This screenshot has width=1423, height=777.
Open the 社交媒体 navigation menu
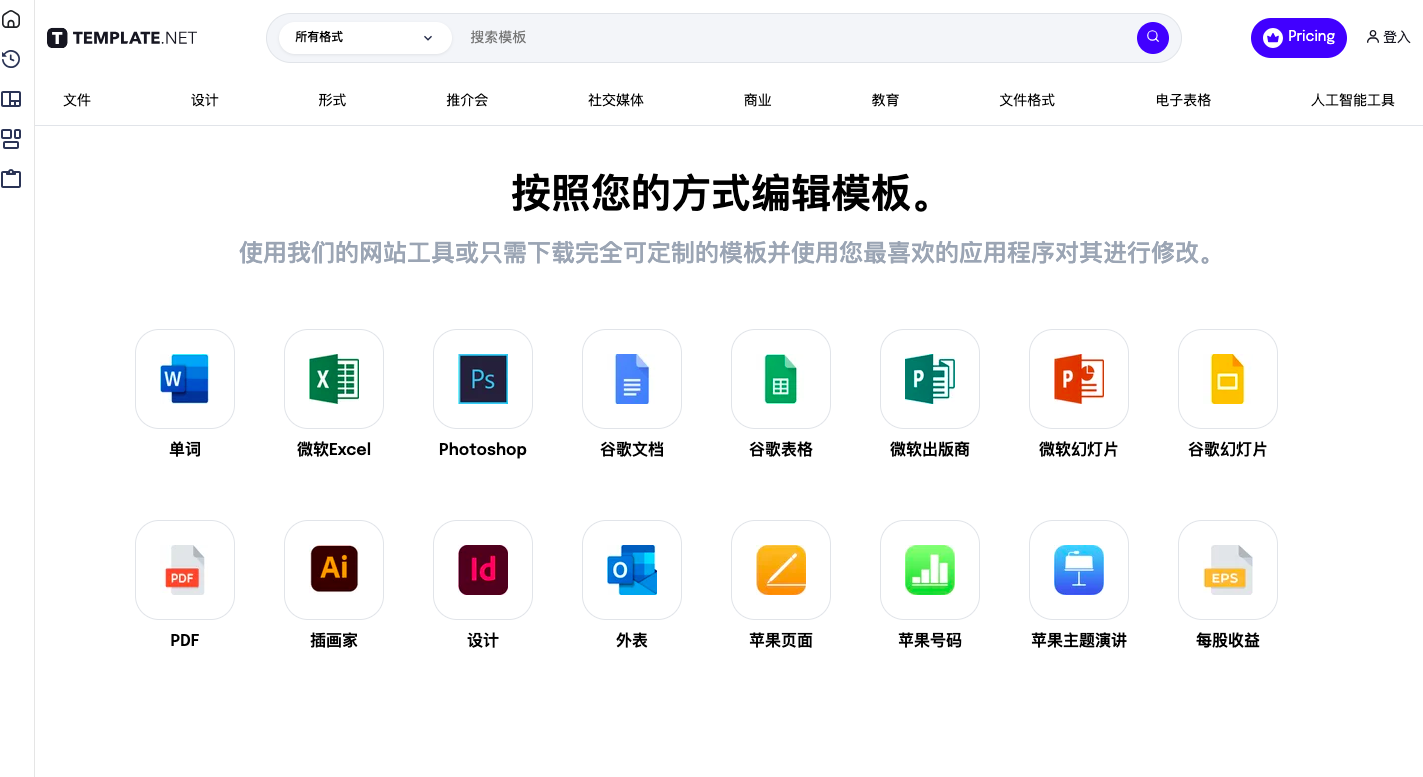click(616, 100)
